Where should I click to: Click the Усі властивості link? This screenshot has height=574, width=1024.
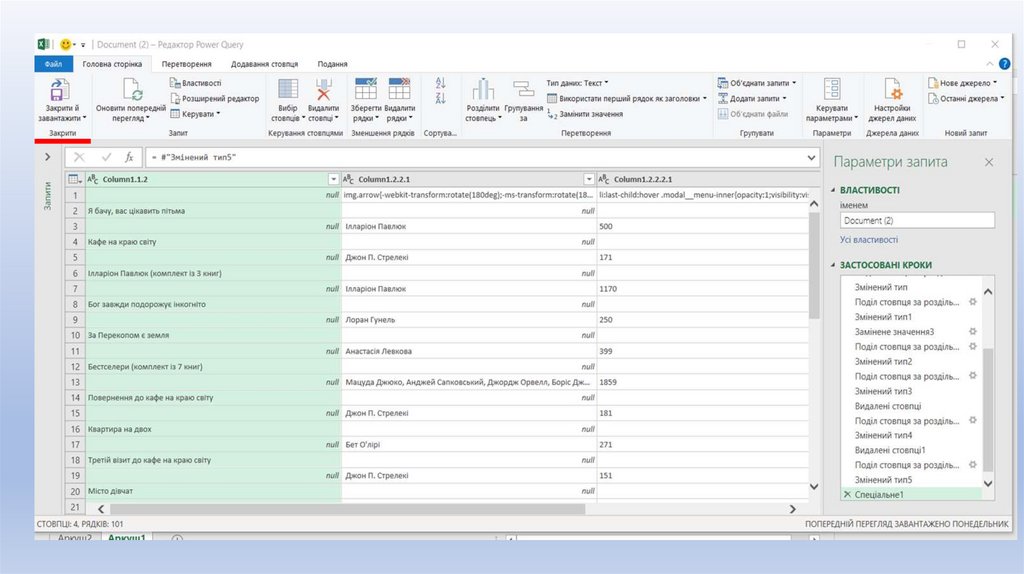(868, 240)
